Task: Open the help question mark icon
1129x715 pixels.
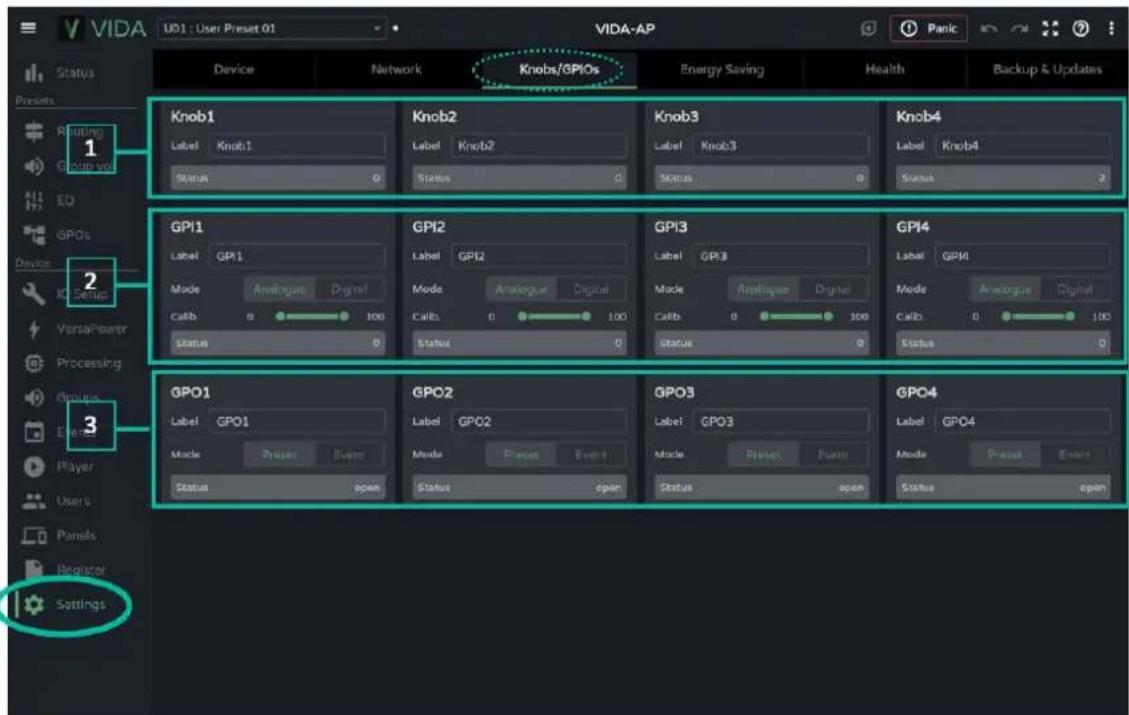Action: pyautogui.click(x=1081, y=29)
